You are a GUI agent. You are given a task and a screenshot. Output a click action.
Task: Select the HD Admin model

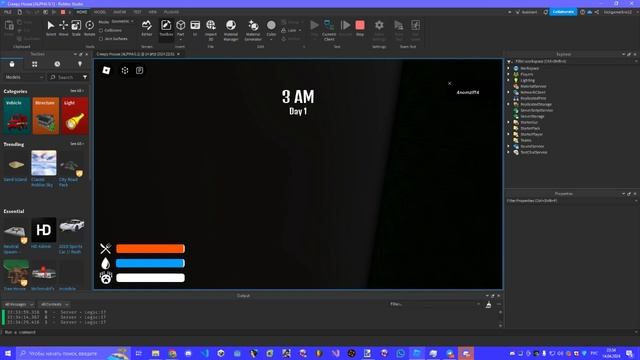point(44,233)
